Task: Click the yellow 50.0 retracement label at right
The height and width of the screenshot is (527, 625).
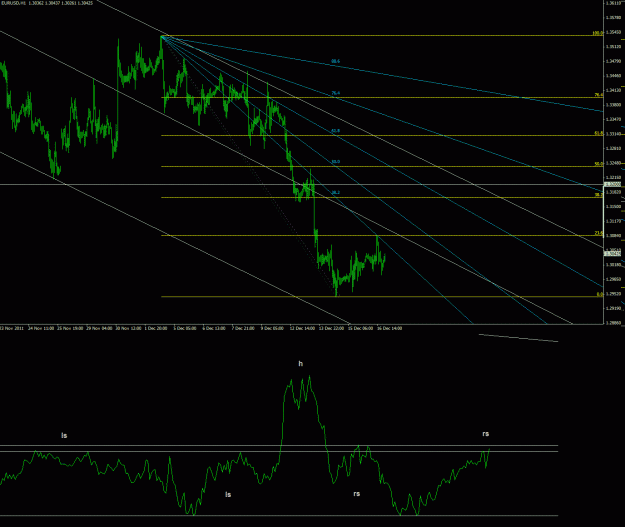Action: (599, 164)
